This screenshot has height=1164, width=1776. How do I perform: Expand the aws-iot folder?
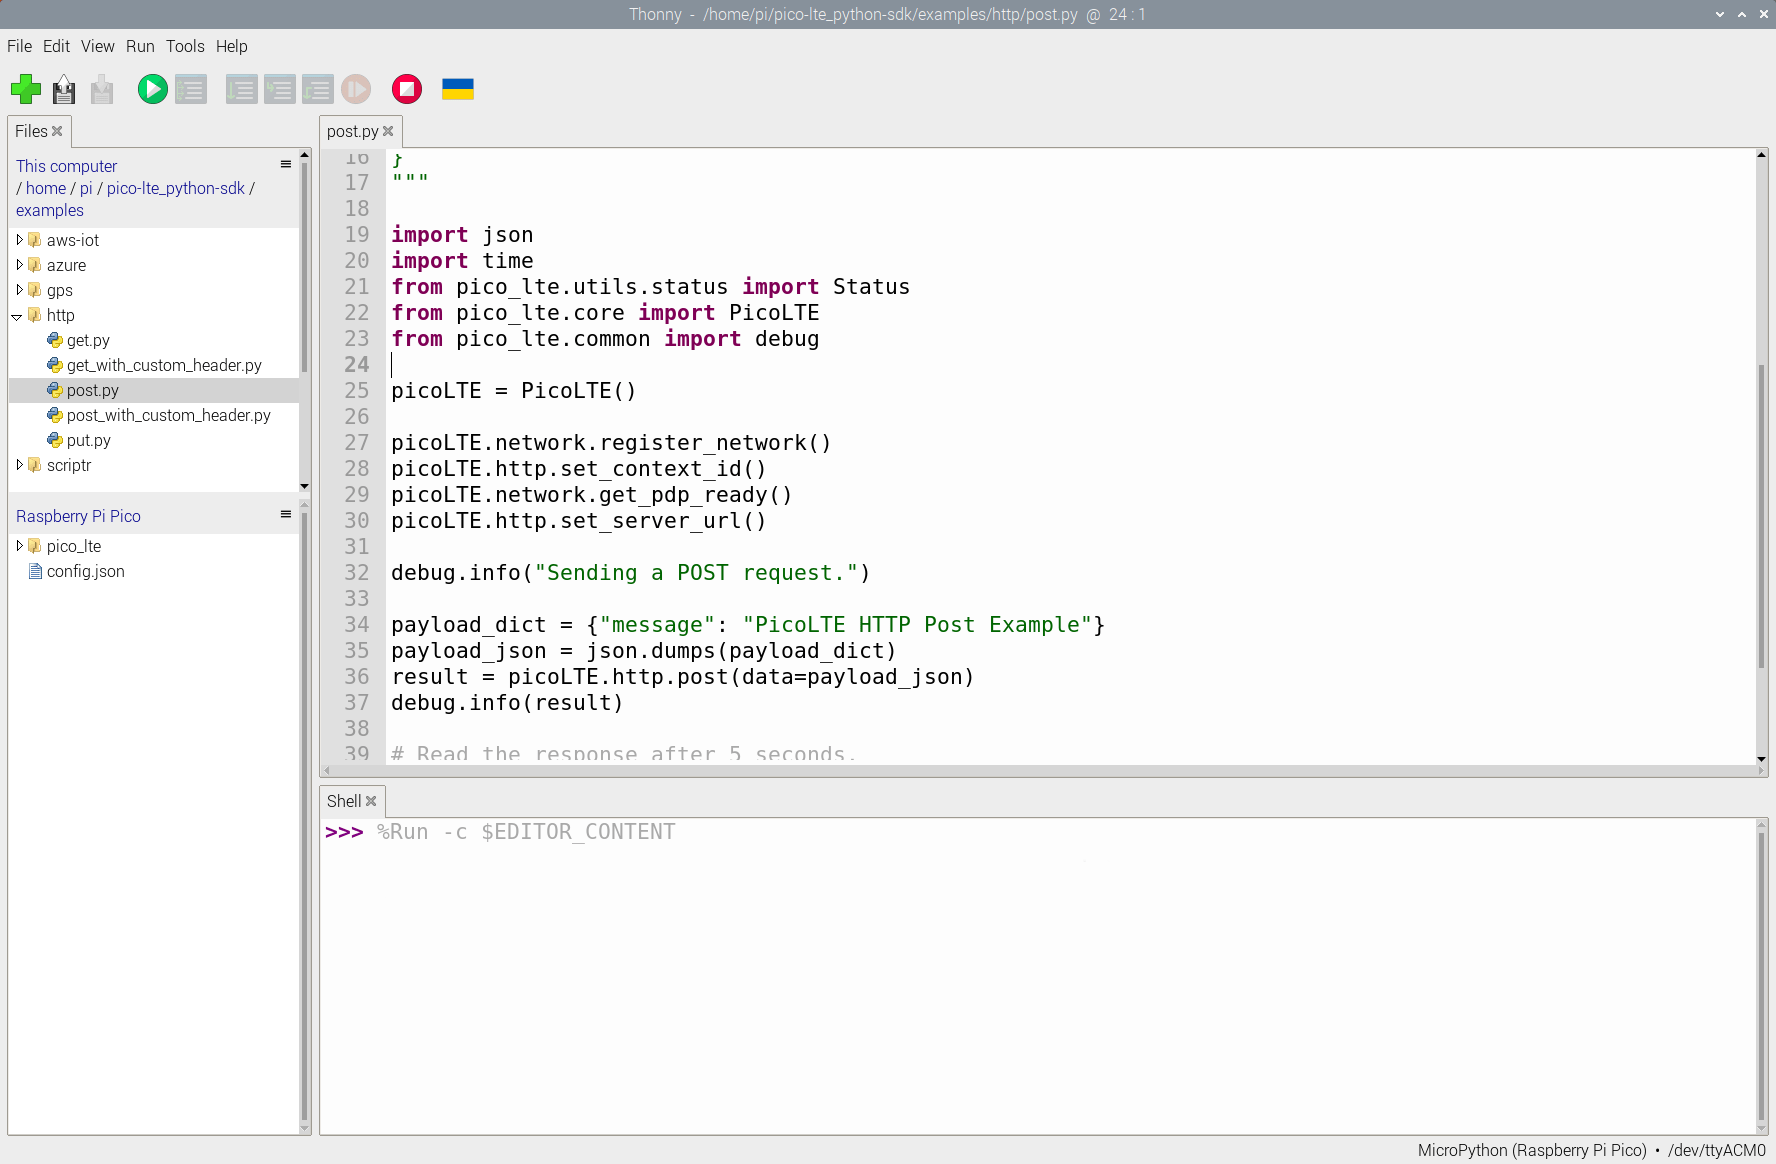[19, 240]
